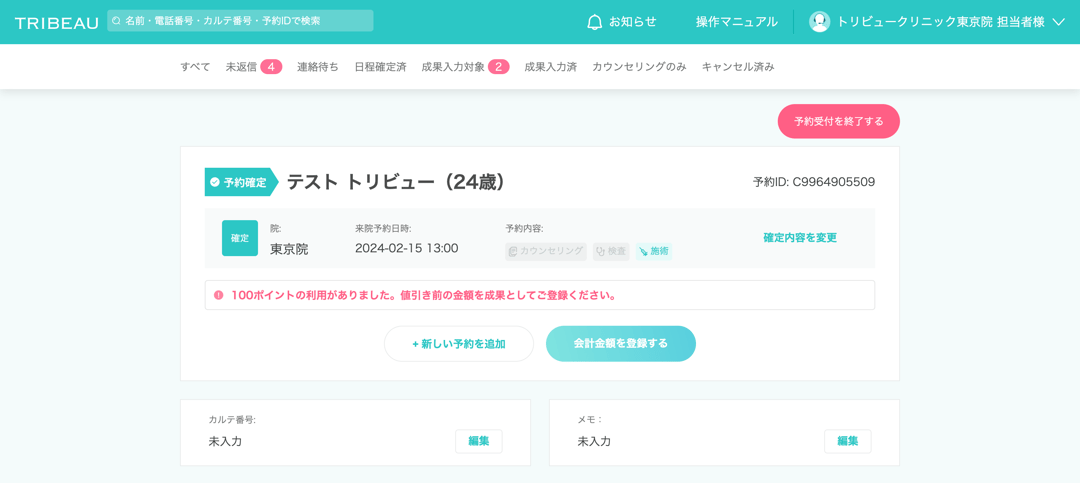Select the 成果入力対象 tab

click(x=465, y=67)
